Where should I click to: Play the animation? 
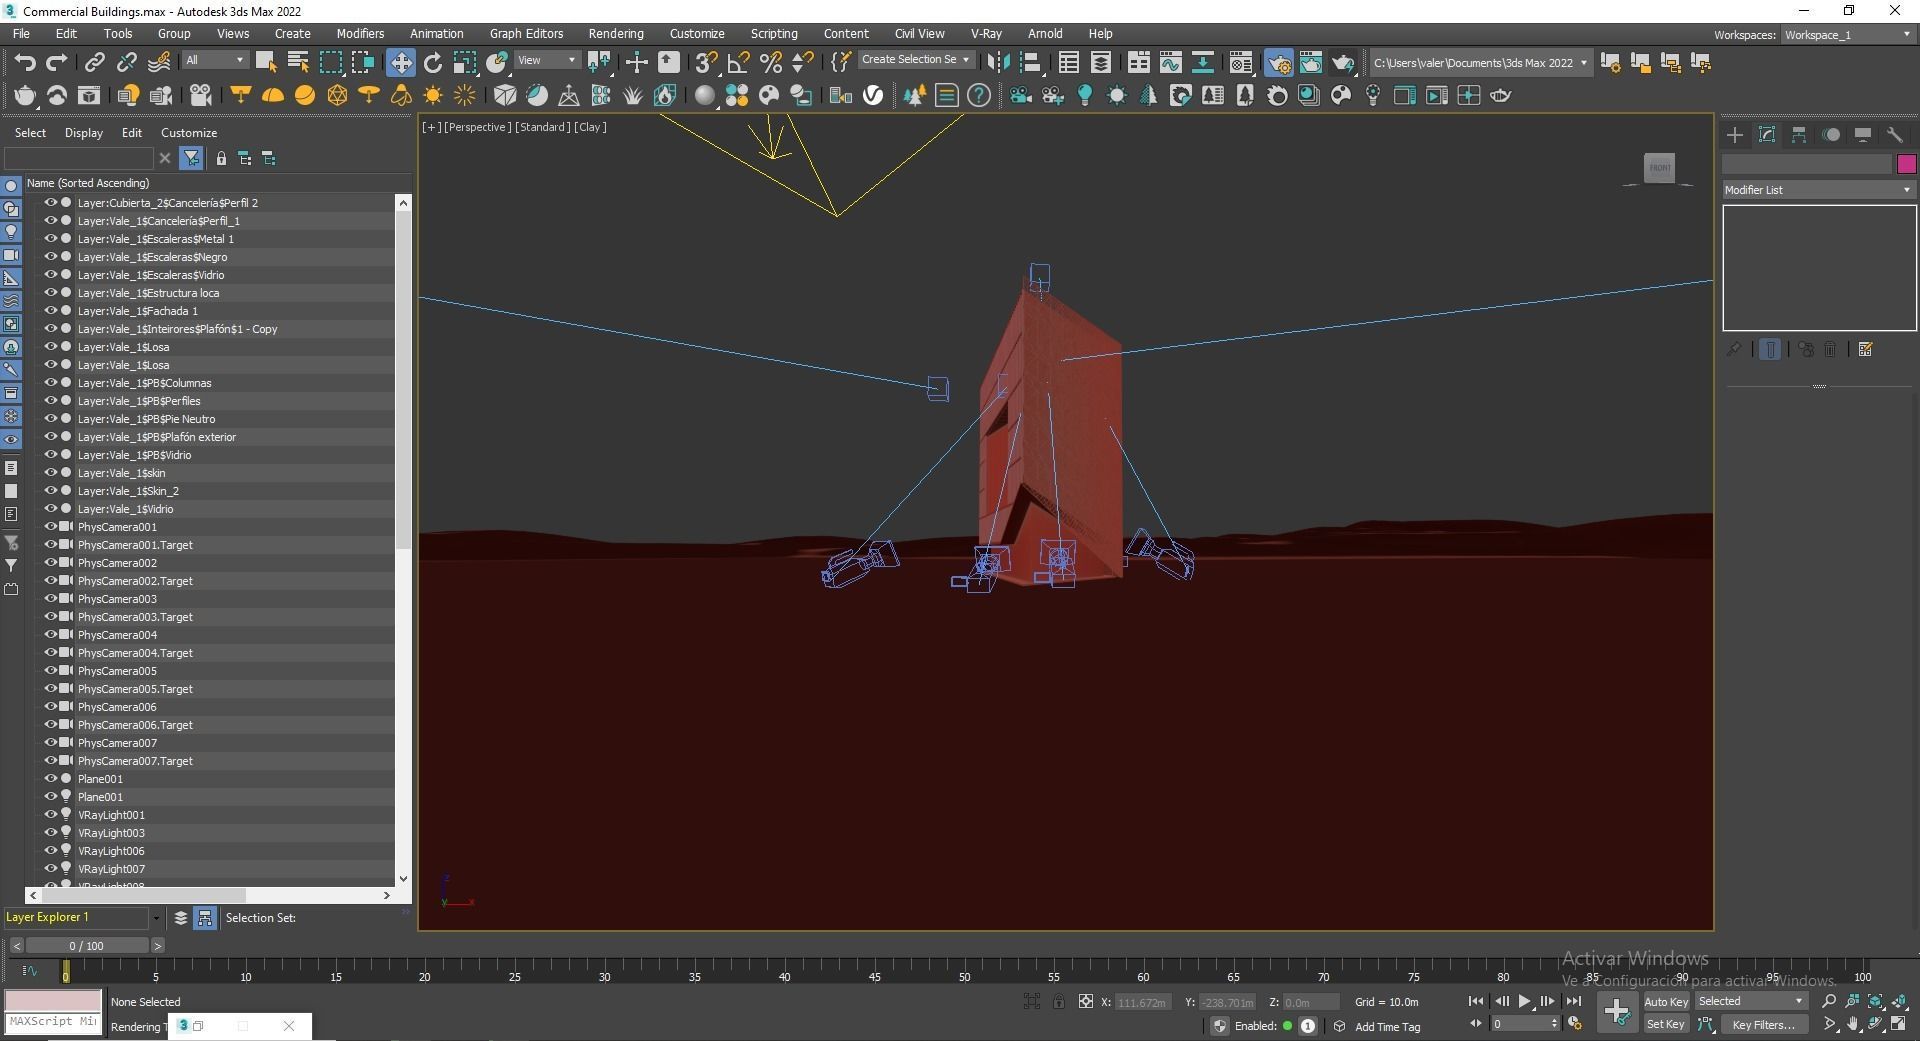[x=1524, y=1001]
